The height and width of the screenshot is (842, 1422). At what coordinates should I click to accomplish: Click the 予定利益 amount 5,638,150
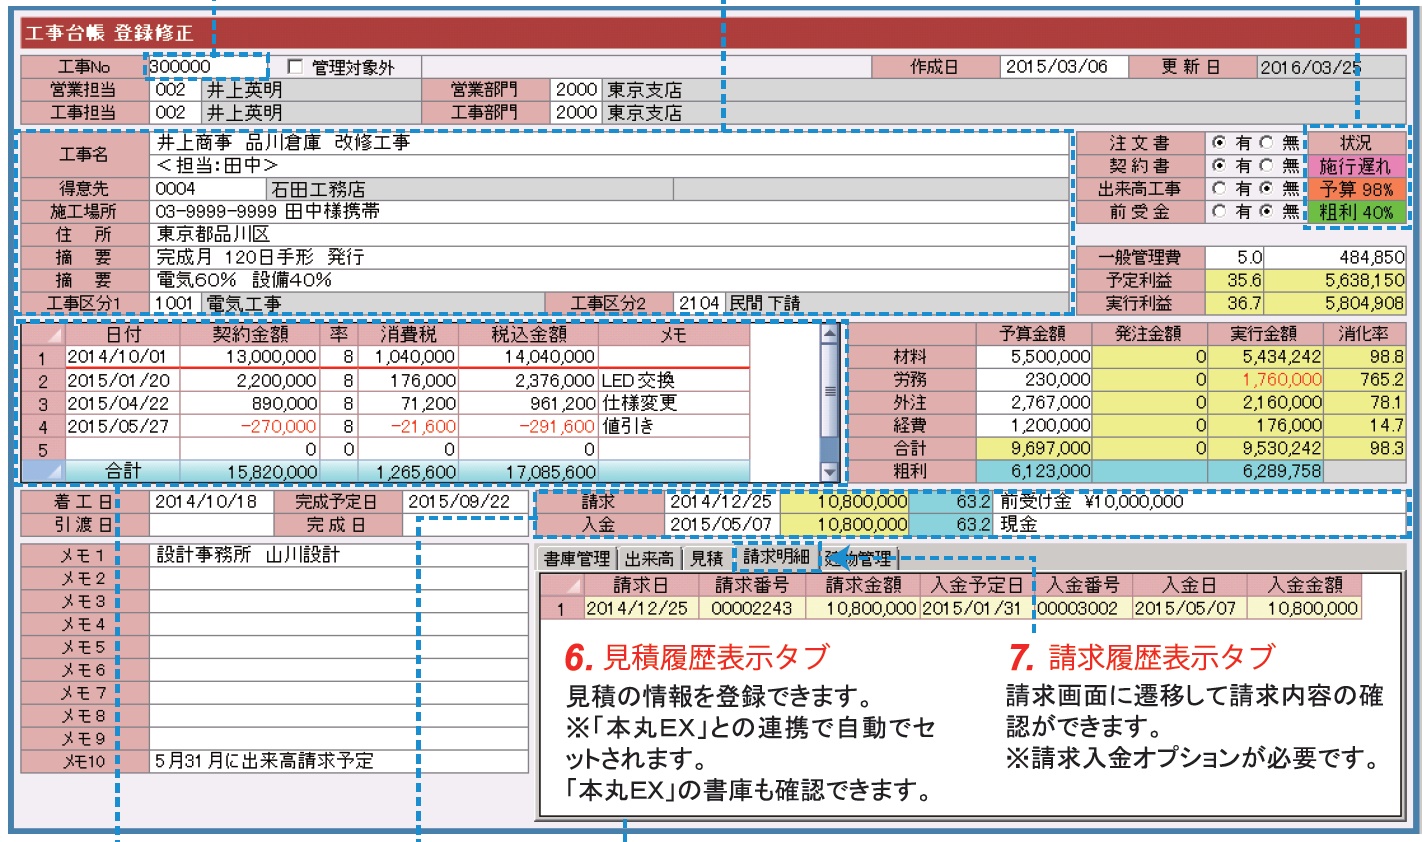click(1336, 281)
